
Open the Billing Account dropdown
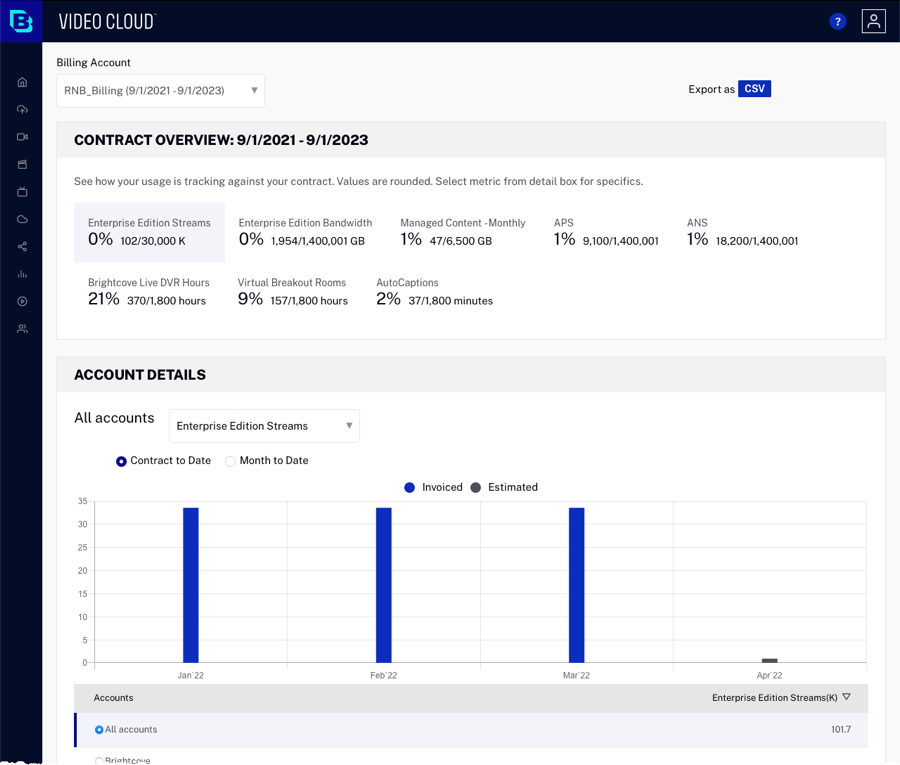point(160,90)
